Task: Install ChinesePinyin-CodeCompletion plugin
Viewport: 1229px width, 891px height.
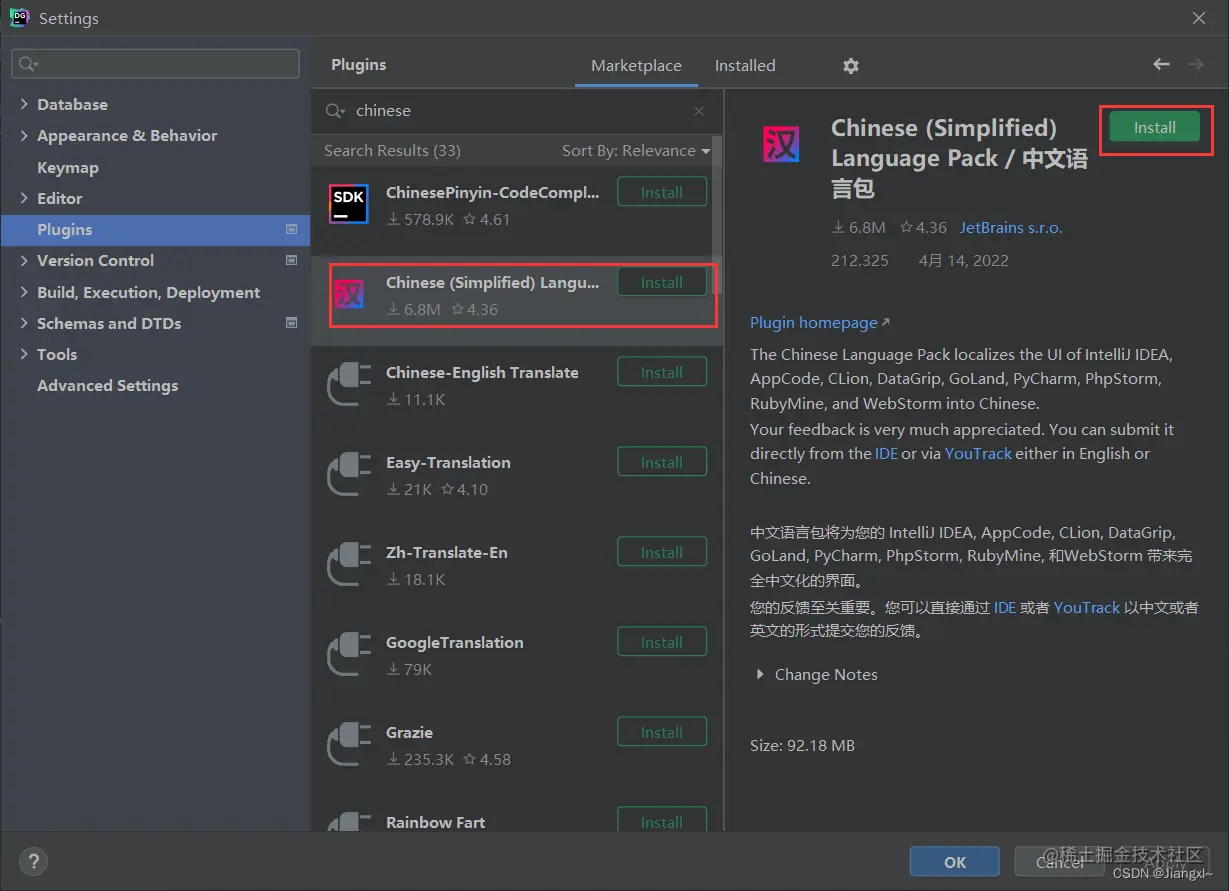Action: pyautogui.click(x=662, y=192)
